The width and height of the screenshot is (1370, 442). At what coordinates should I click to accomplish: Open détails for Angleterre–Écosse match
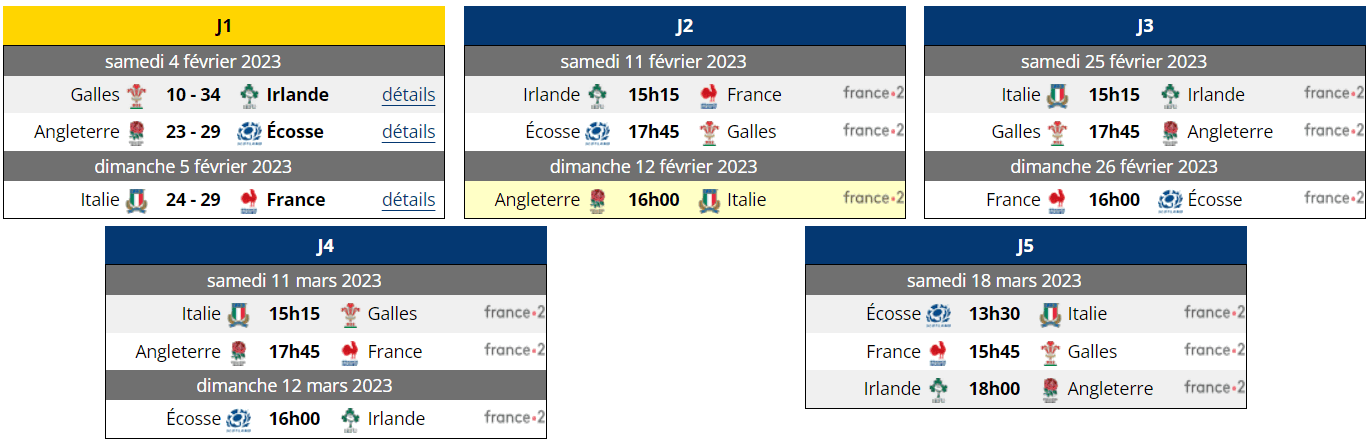tap(408, 132)
